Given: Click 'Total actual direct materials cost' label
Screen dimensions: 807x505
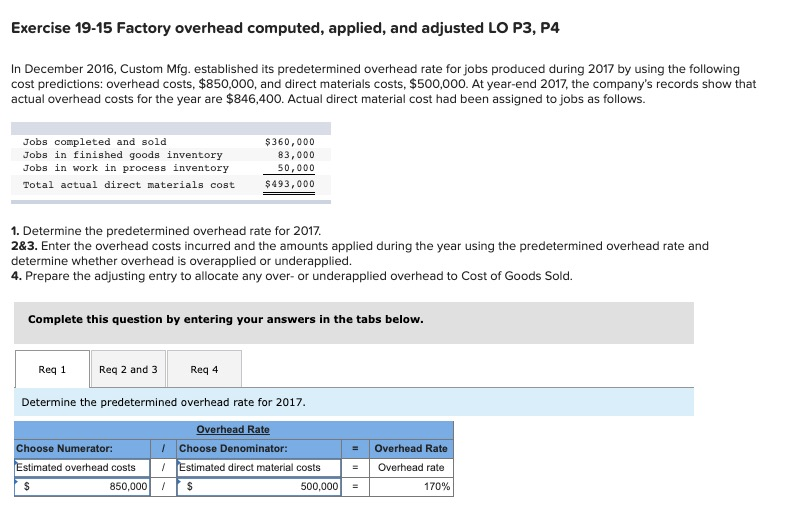Looking at the screenshot, I should (x=129, y=185).
